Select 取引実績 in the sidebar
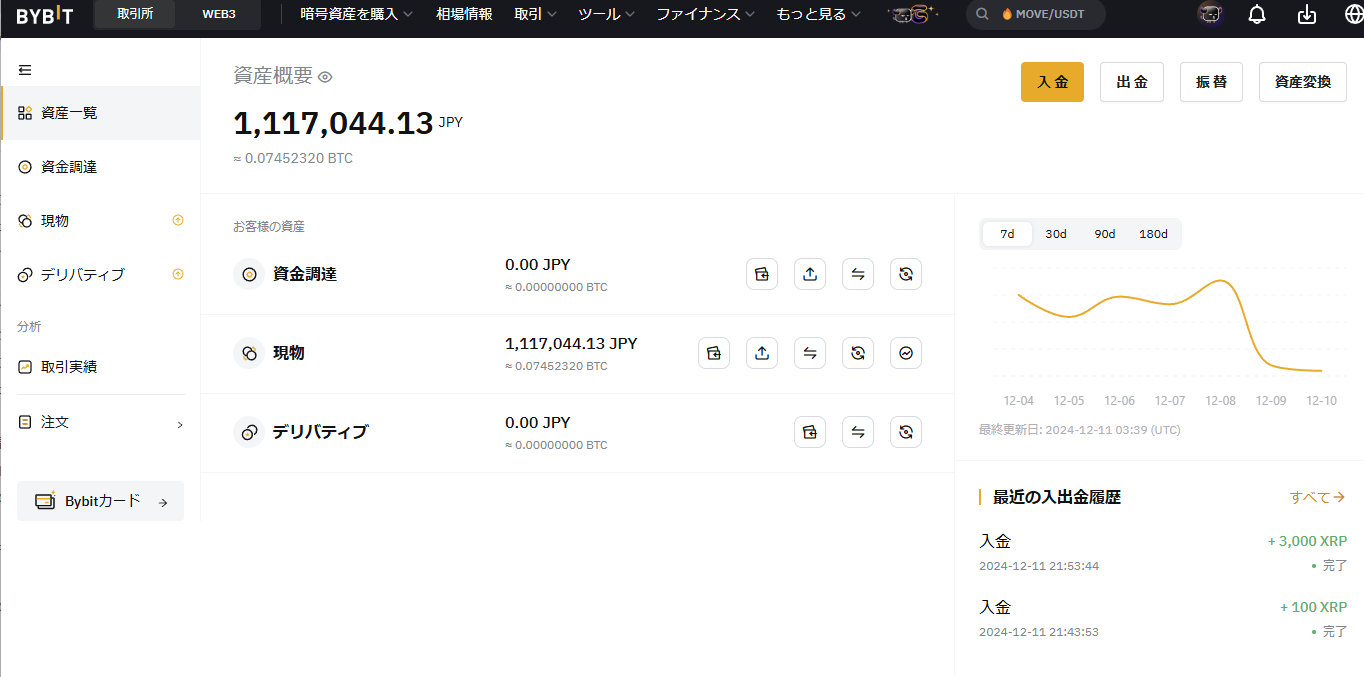The height and width of the screenshot is (677, 1364). pyautogui.click(x=69, y=367)
